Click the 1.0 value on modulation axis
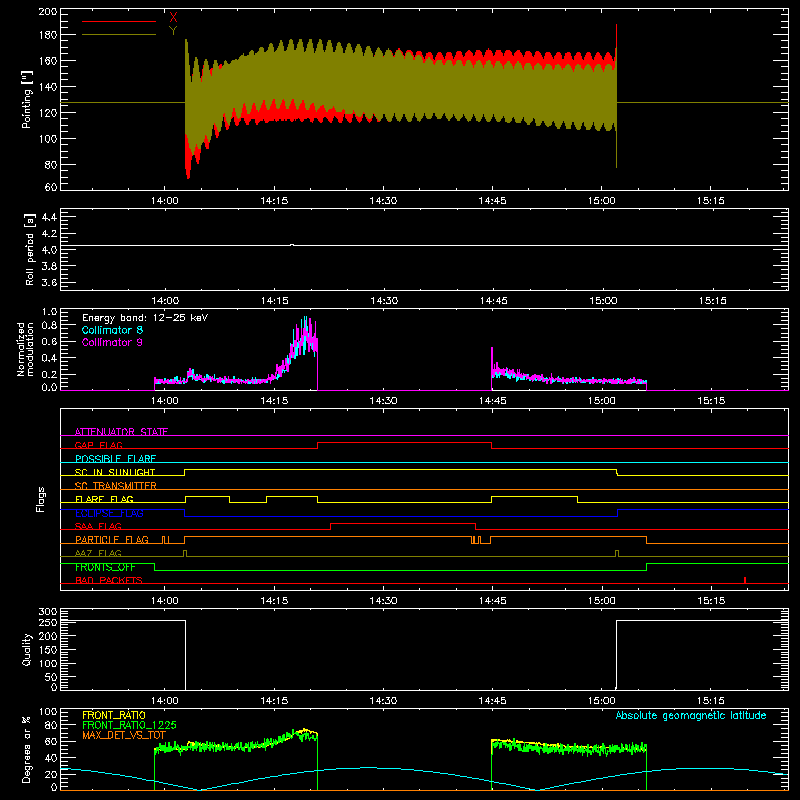 click(x=49, y=312)
